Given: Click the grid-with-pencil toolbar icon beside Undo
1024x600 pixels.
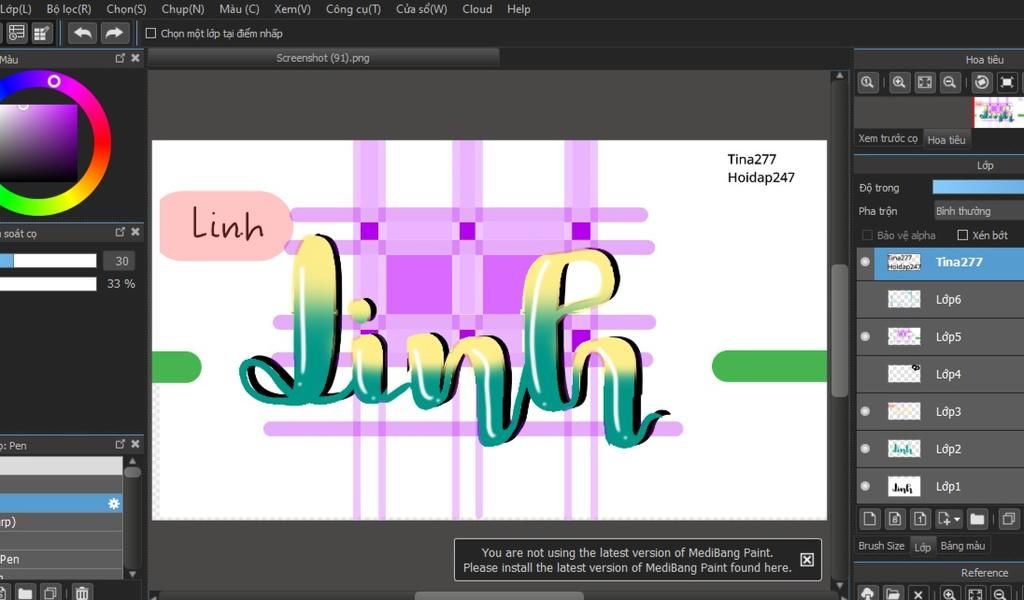Looking at the screenshot, I should (x=42, y=33).
